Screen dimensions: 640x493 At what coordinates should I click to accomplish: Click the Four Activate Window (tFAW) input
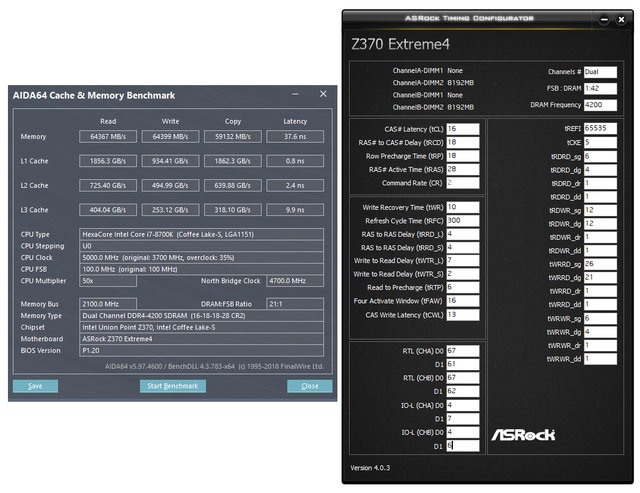click(462, 301)
